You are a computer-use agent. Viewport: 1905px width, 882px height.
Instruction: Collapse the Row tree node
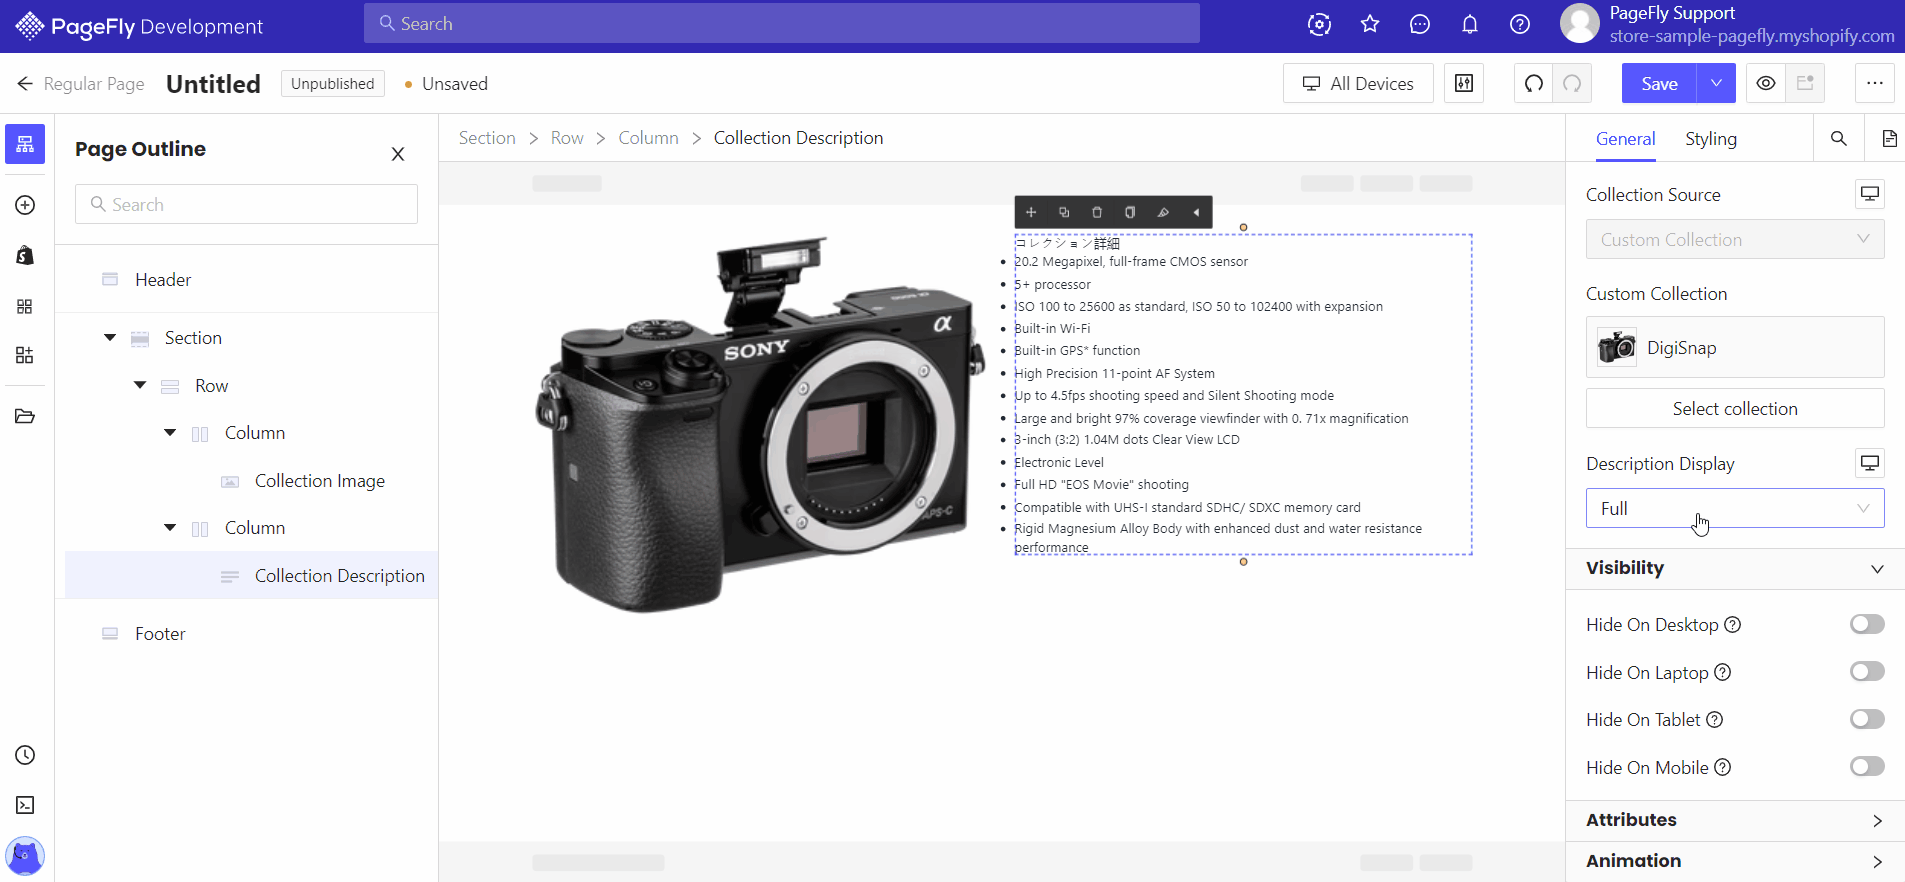(140, 385)
